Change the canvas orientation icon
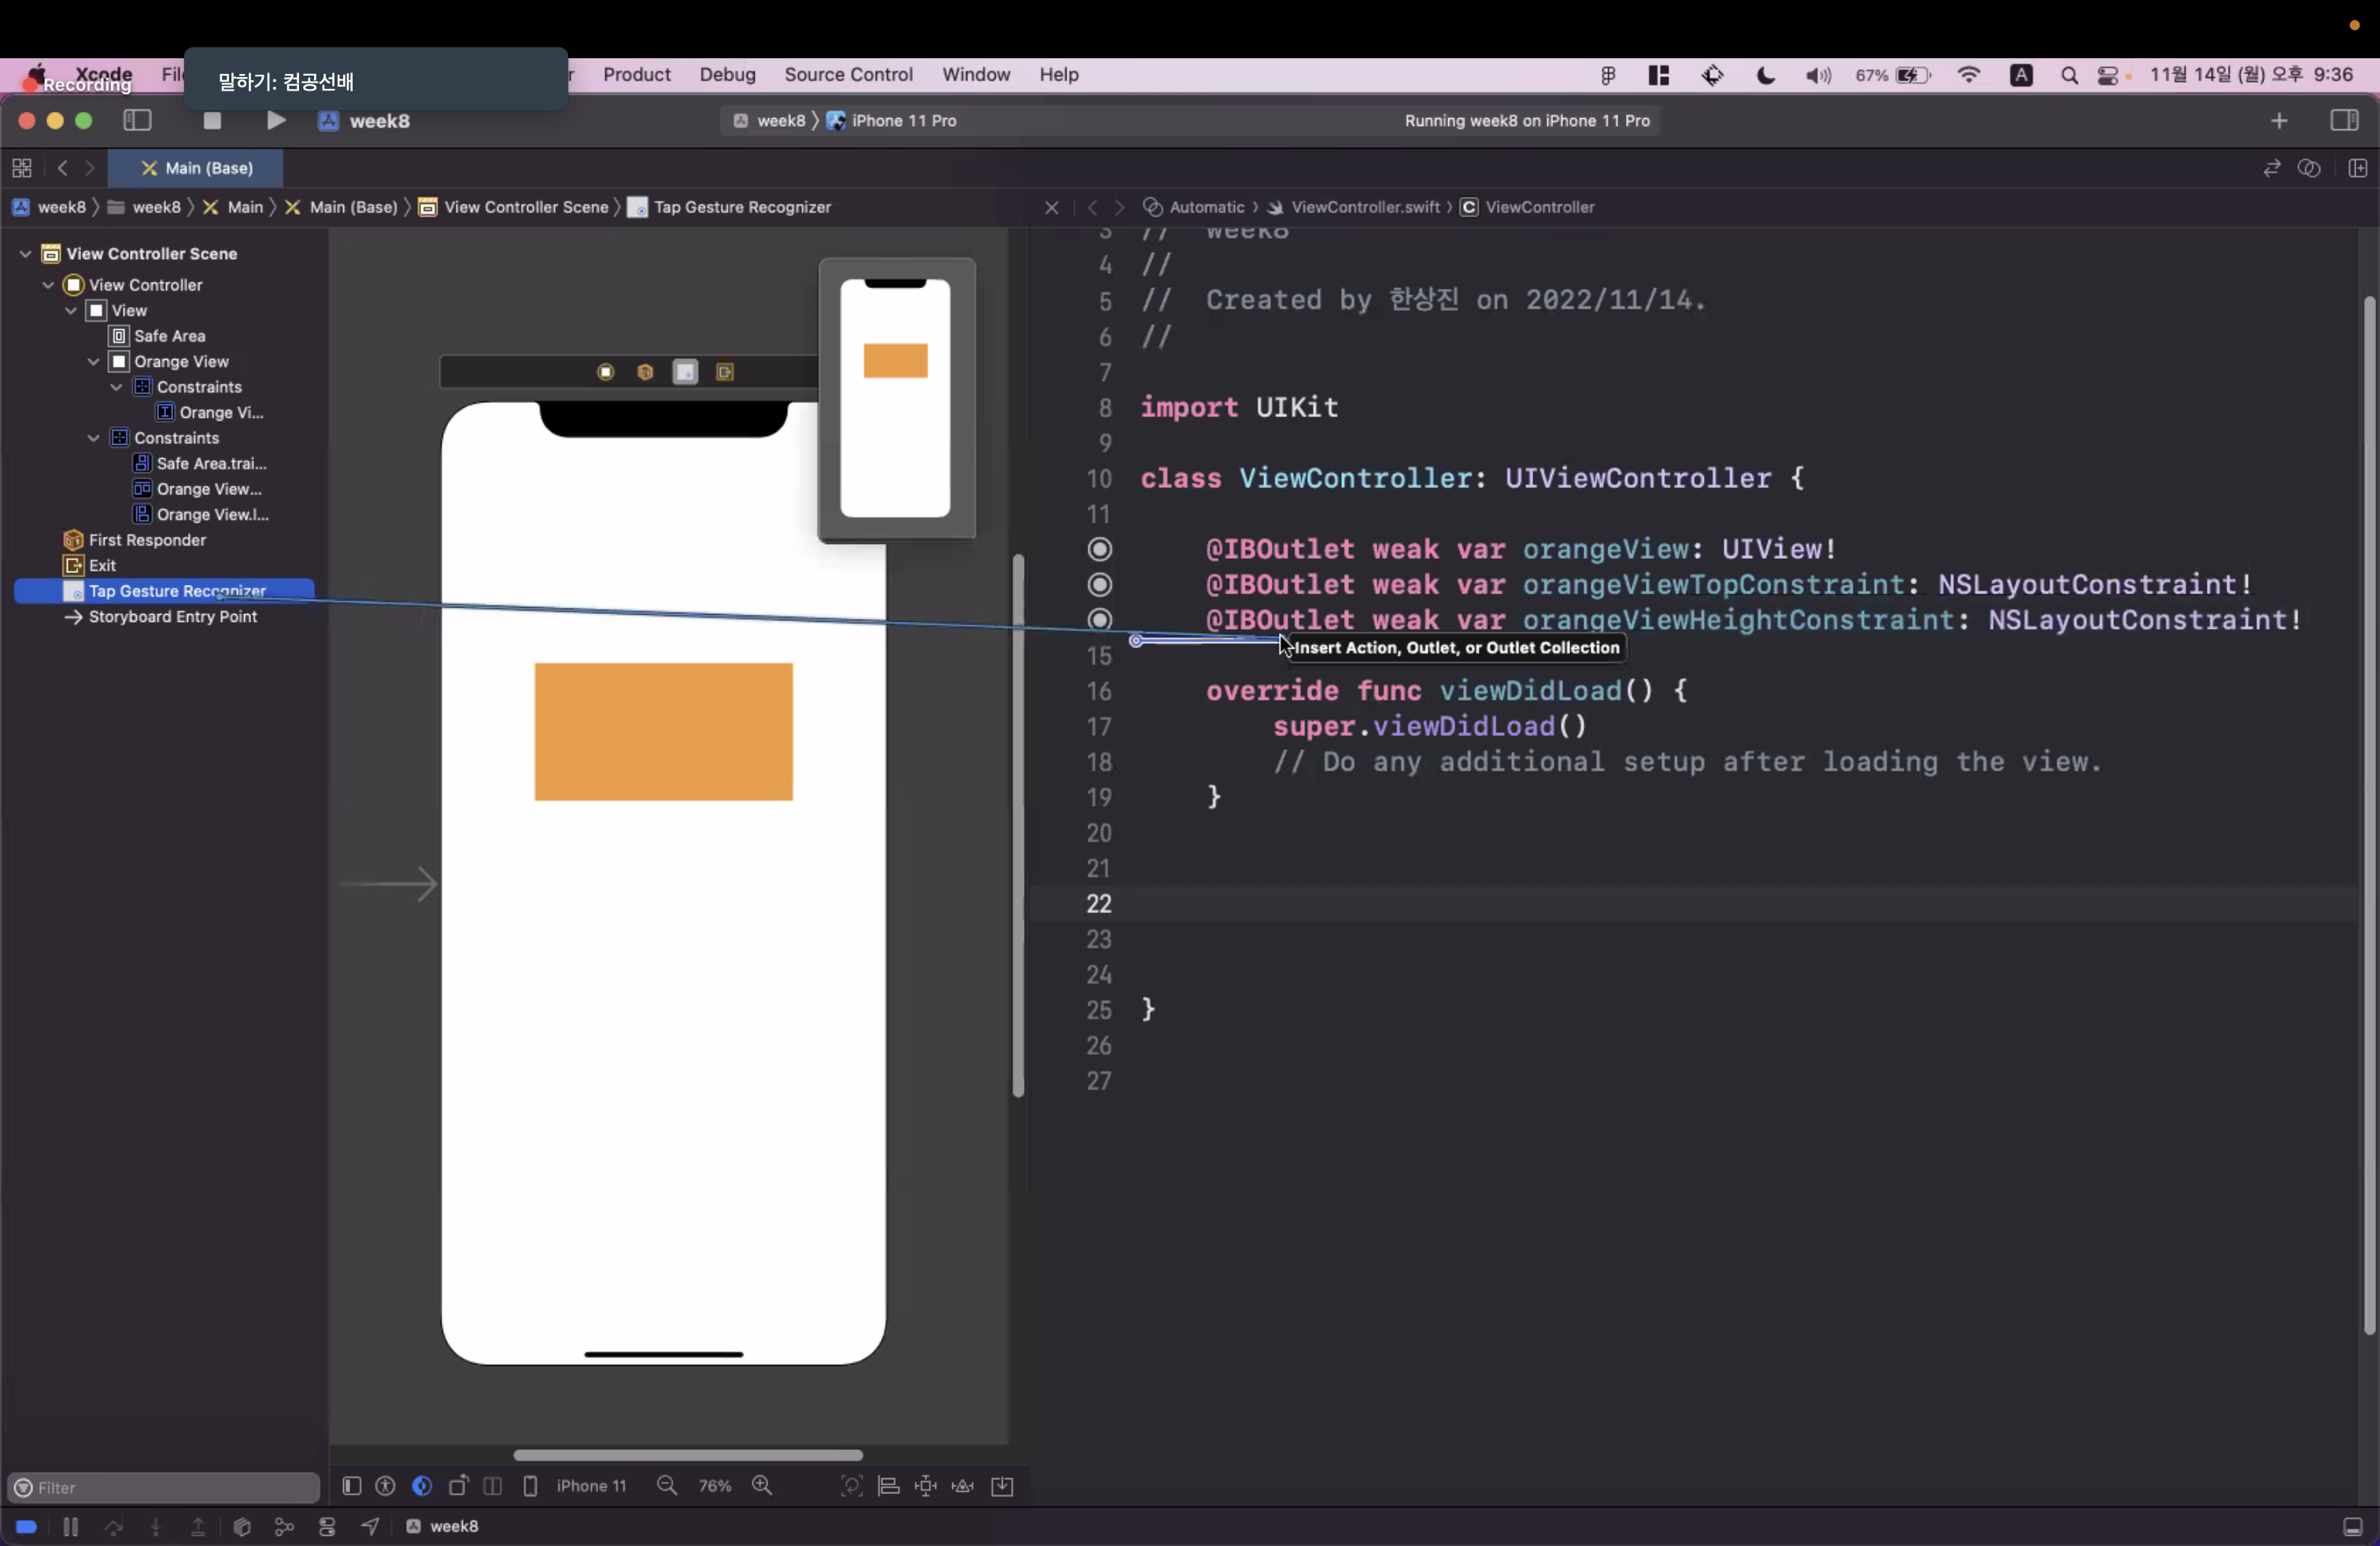2380x1546 pixels. tap(458, 1486)
